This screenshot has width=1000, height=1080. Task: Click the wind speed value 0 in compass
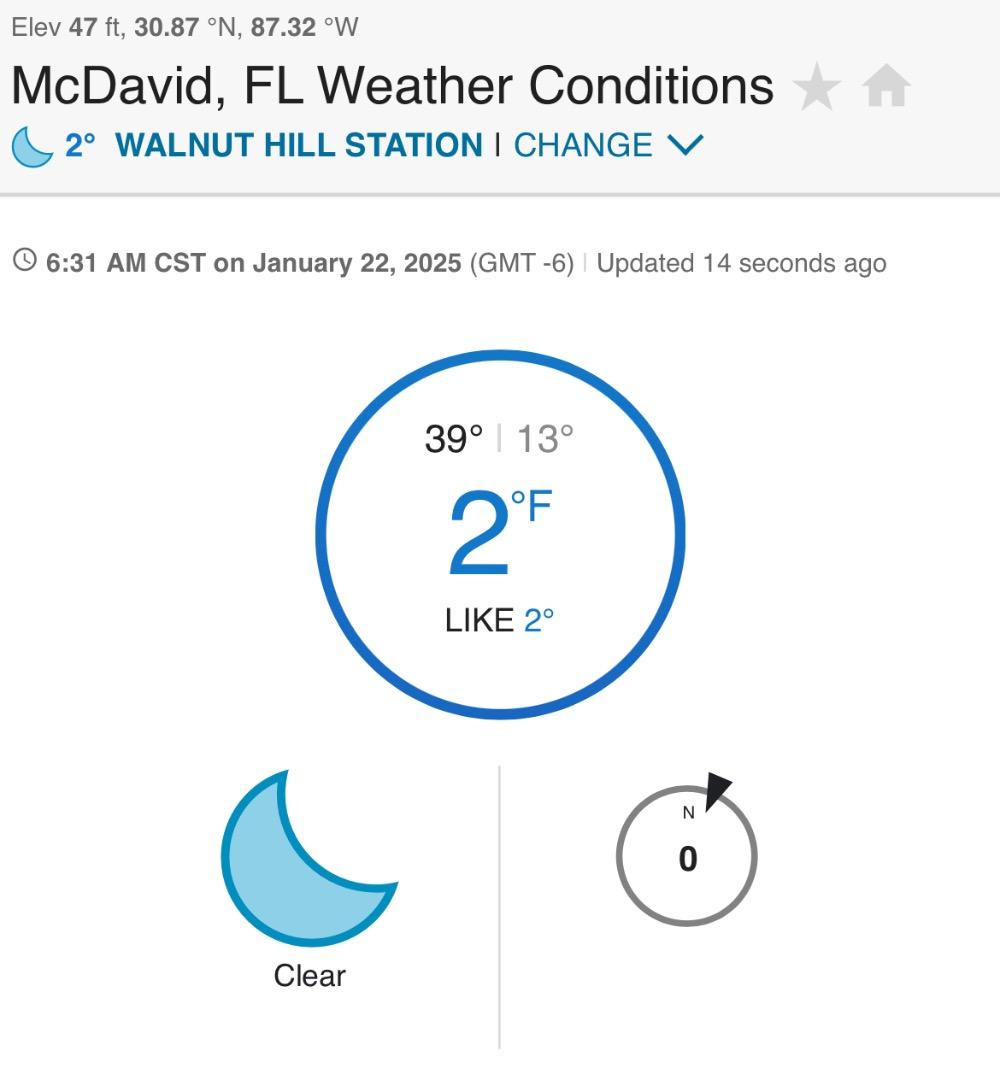(687, 859)
